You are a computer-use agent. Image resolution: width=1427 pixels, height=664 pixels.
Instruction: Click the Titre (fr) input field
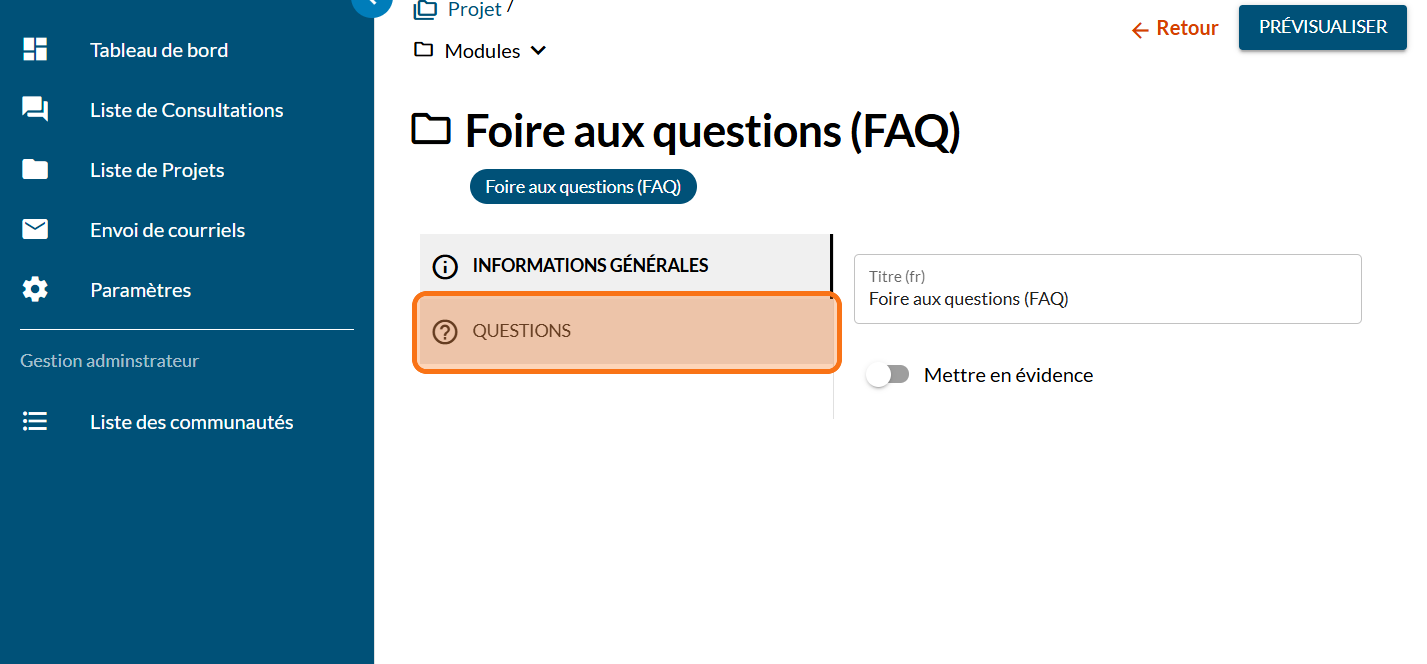click(x=1107, y=298)
